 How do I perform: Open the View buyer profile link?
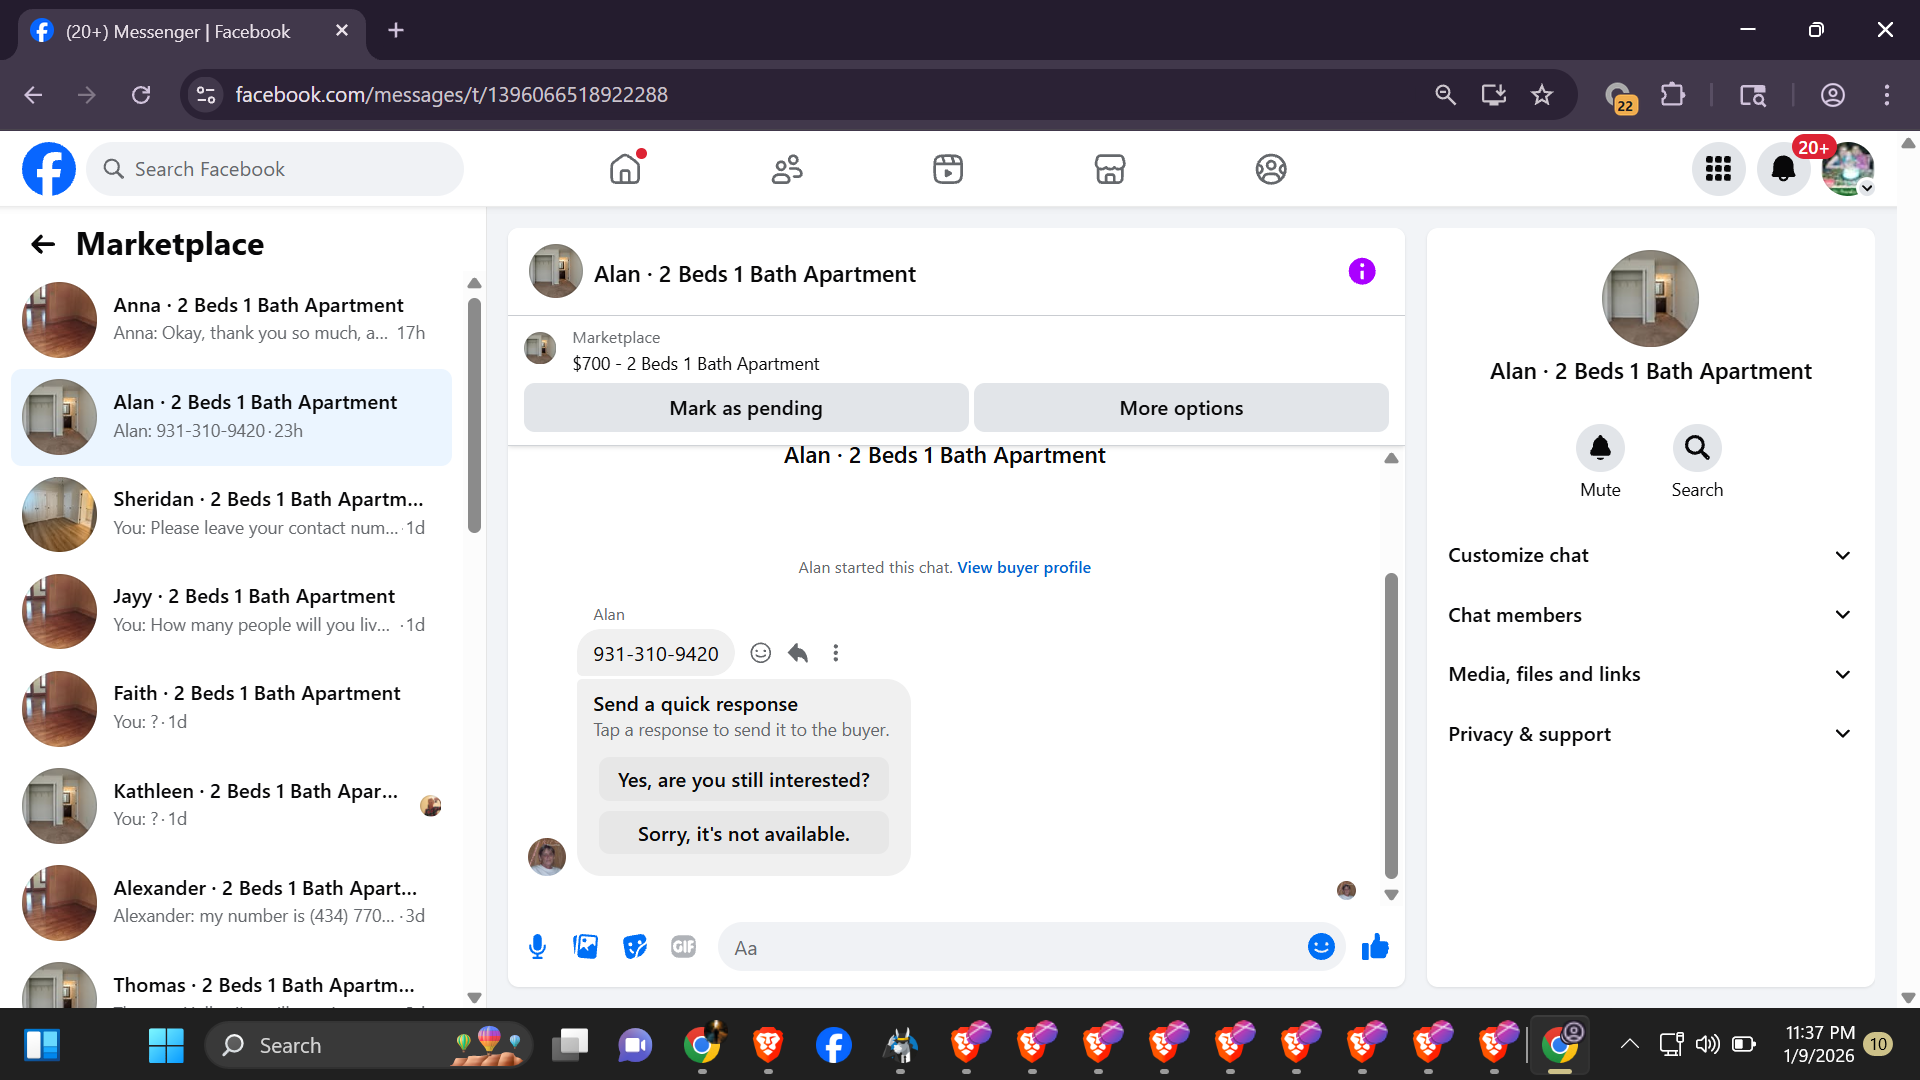tap(1024, 567)
